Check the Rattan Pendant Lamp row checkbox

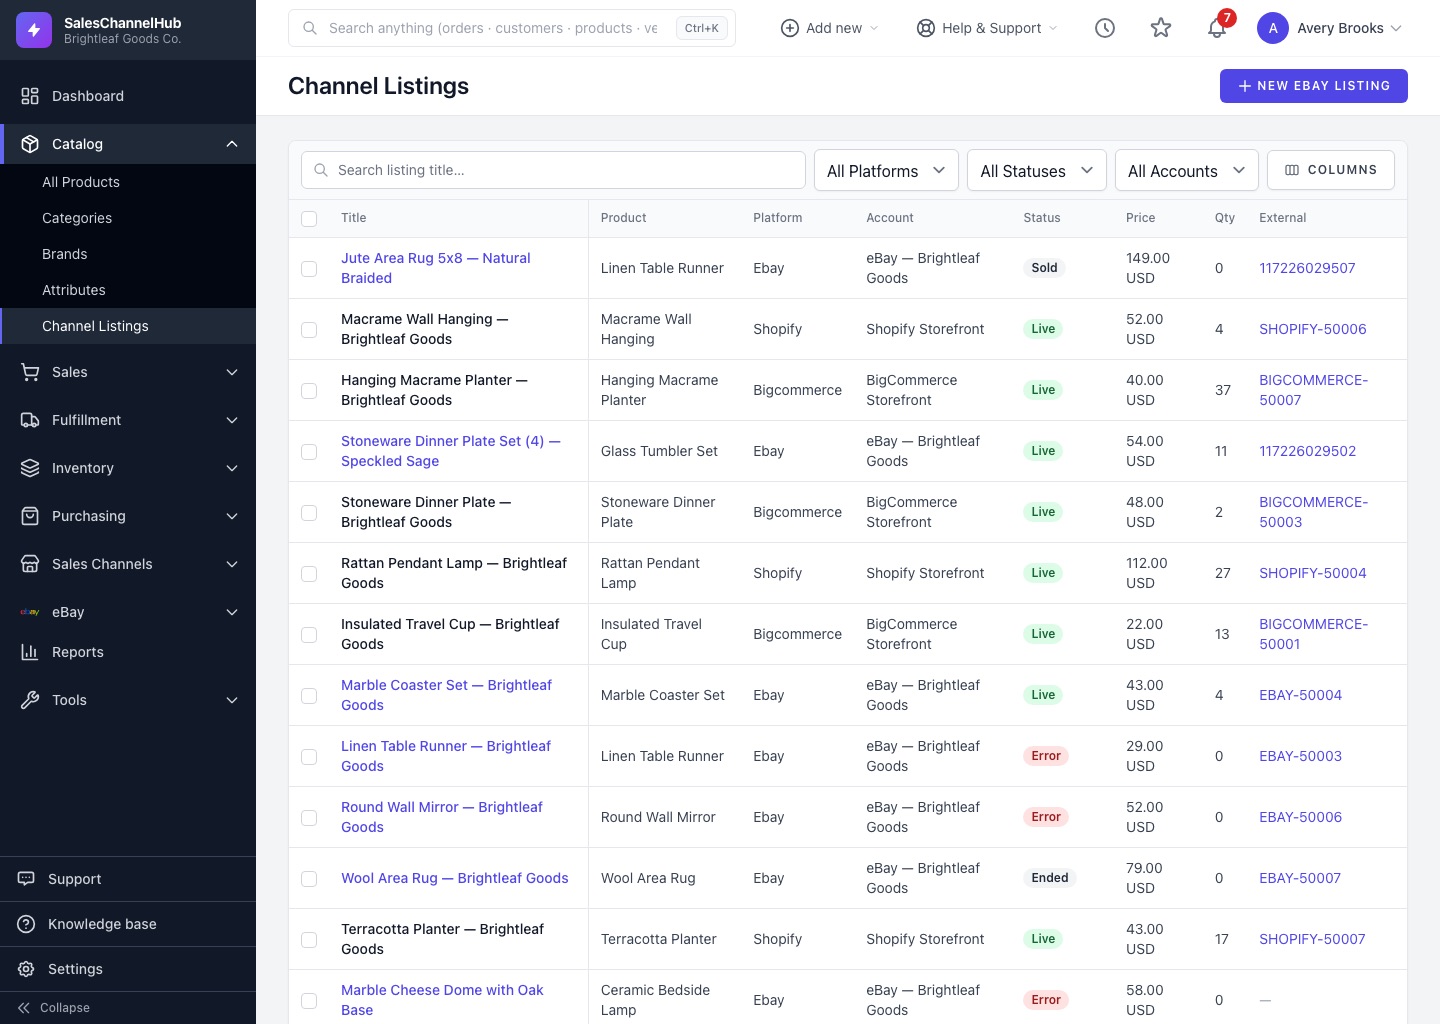(309, 574)
